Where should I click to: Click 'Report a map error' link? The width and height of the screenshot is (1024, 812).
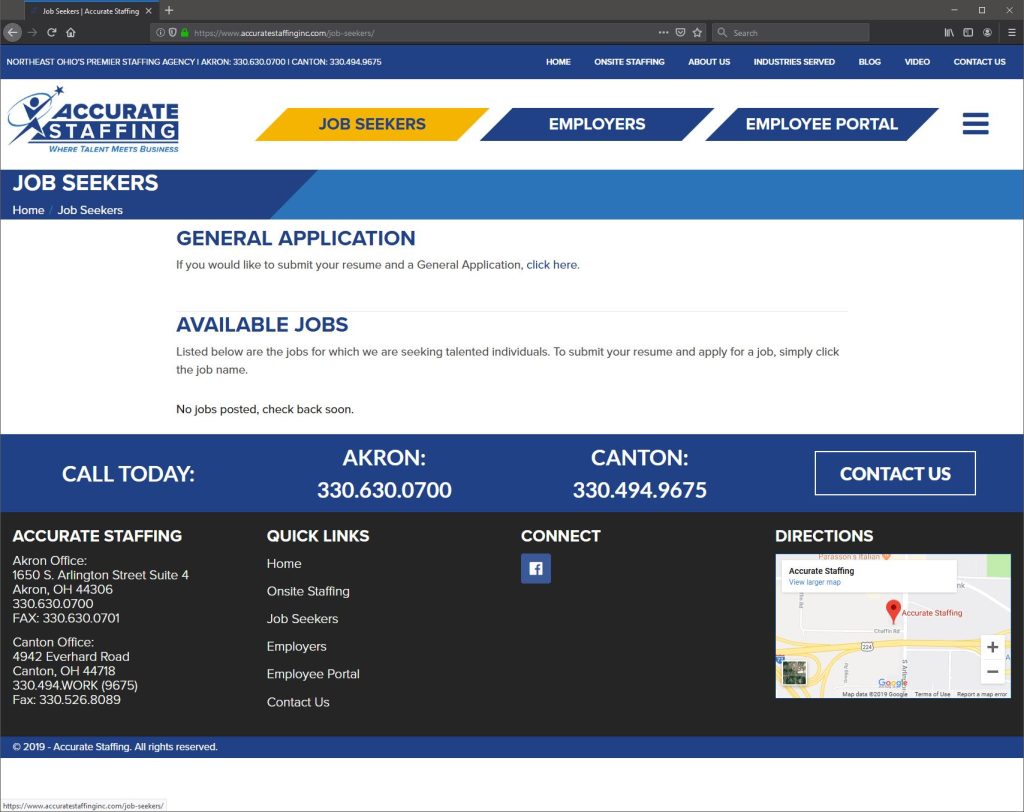tap(982, 694)
